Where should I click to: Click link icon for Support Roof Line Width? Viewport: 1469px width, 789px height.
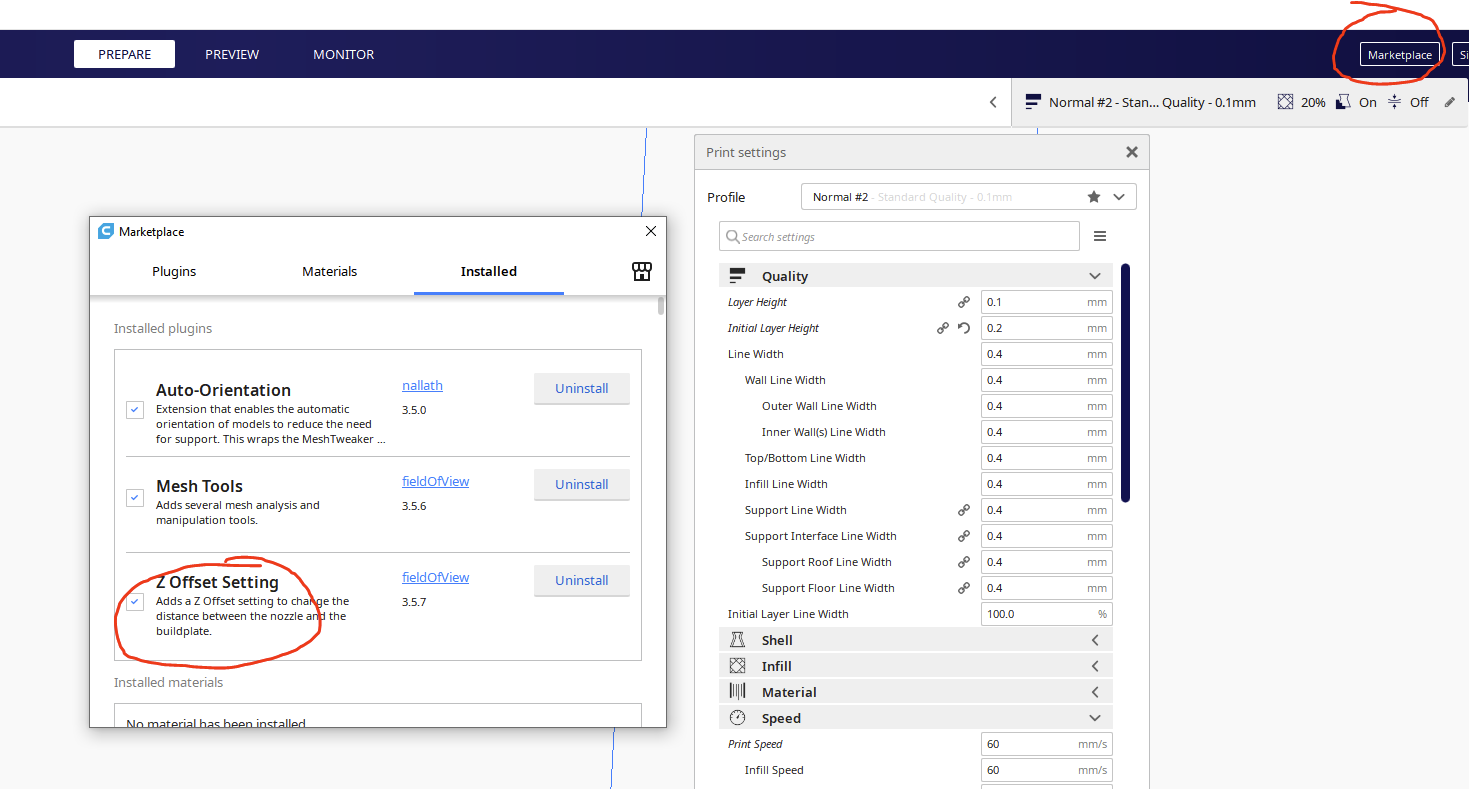coord(964,562)
